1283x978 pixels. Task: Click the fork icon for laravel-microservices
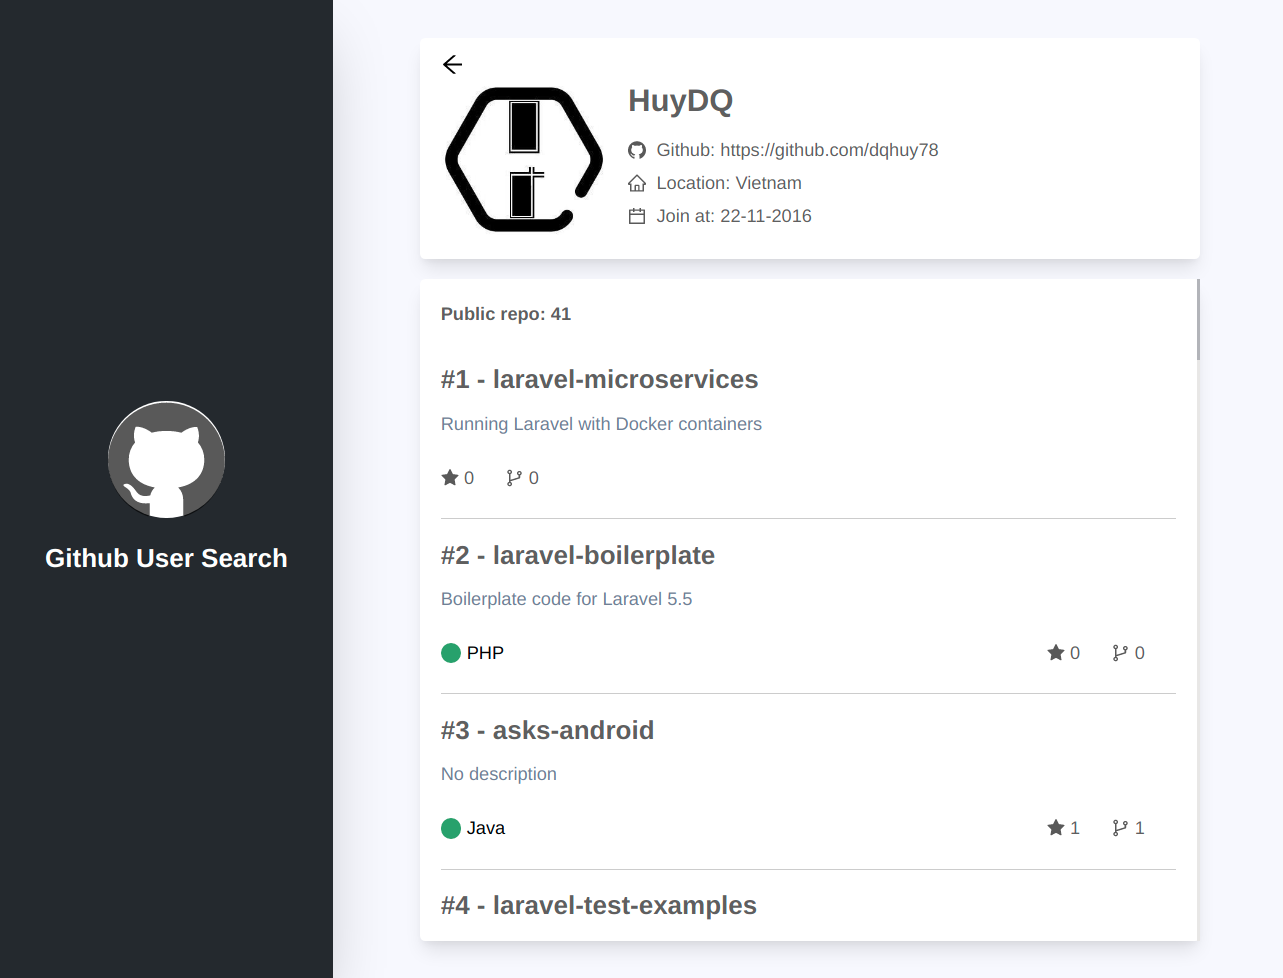514,478
